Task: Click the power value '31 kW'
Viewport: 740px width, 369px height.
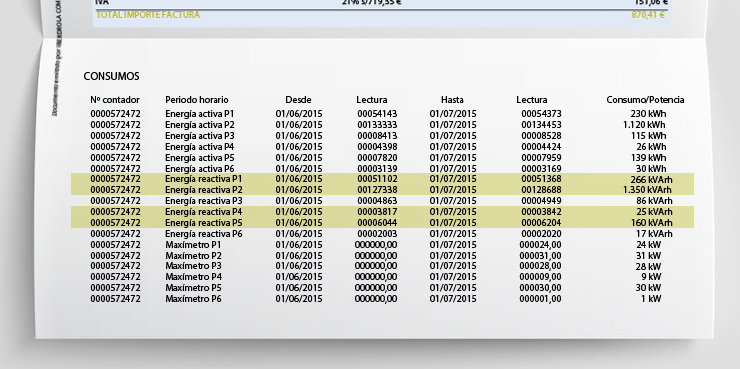Action: tap(649, 256)
